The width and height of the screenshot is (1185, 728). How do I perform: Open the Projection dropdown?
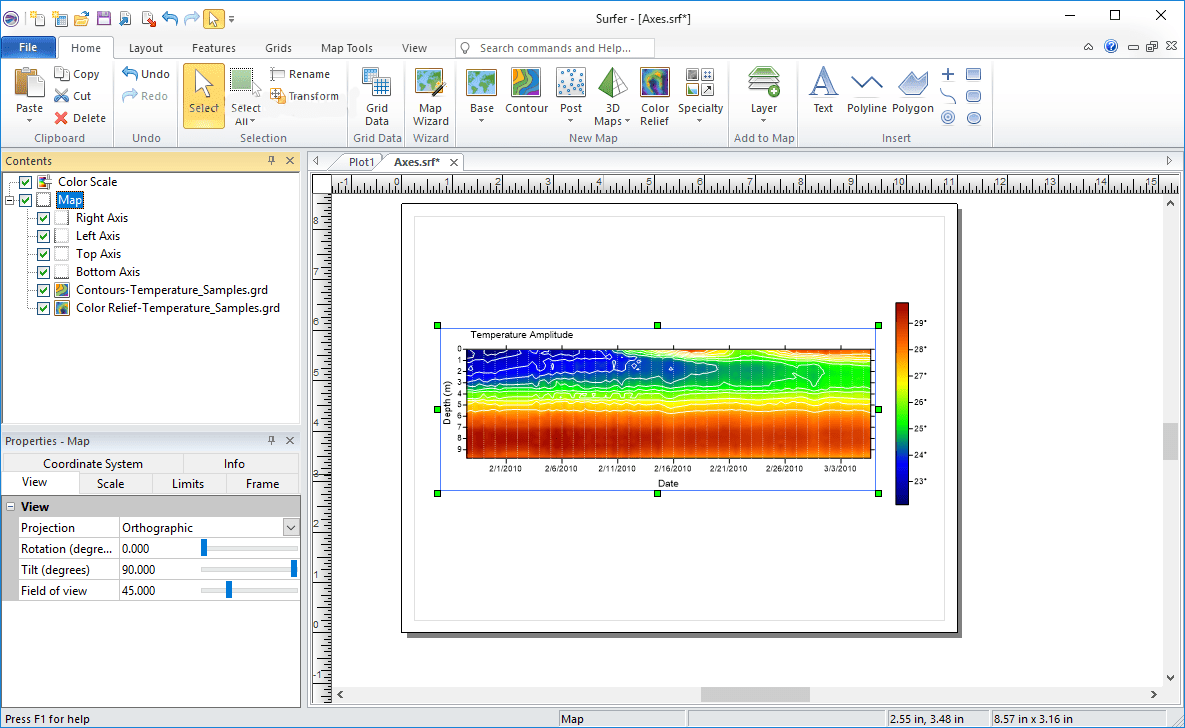click(x=291, y=528)
